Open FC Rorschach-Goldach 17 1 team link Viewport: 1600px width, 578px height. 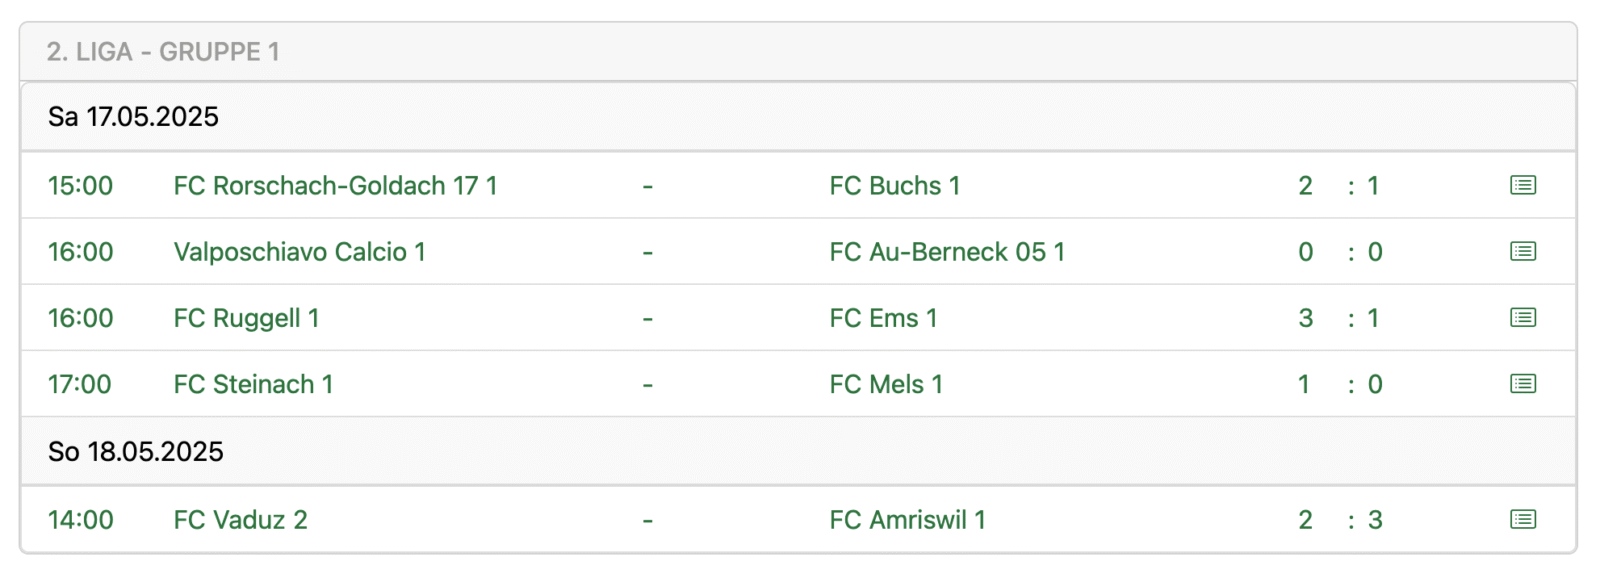335,186
